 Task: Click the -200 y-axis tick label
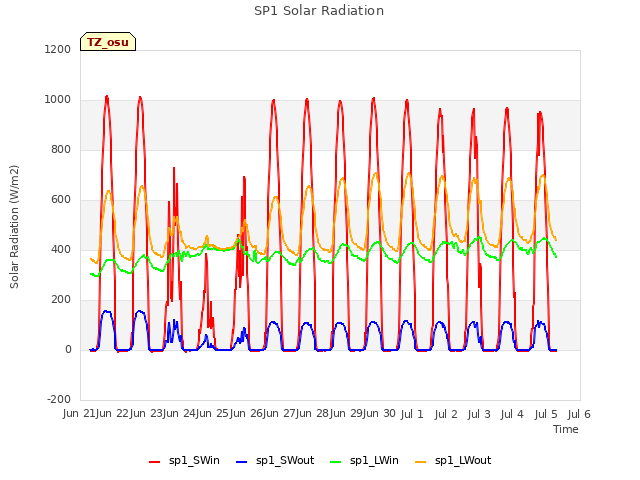pos(59,399)
